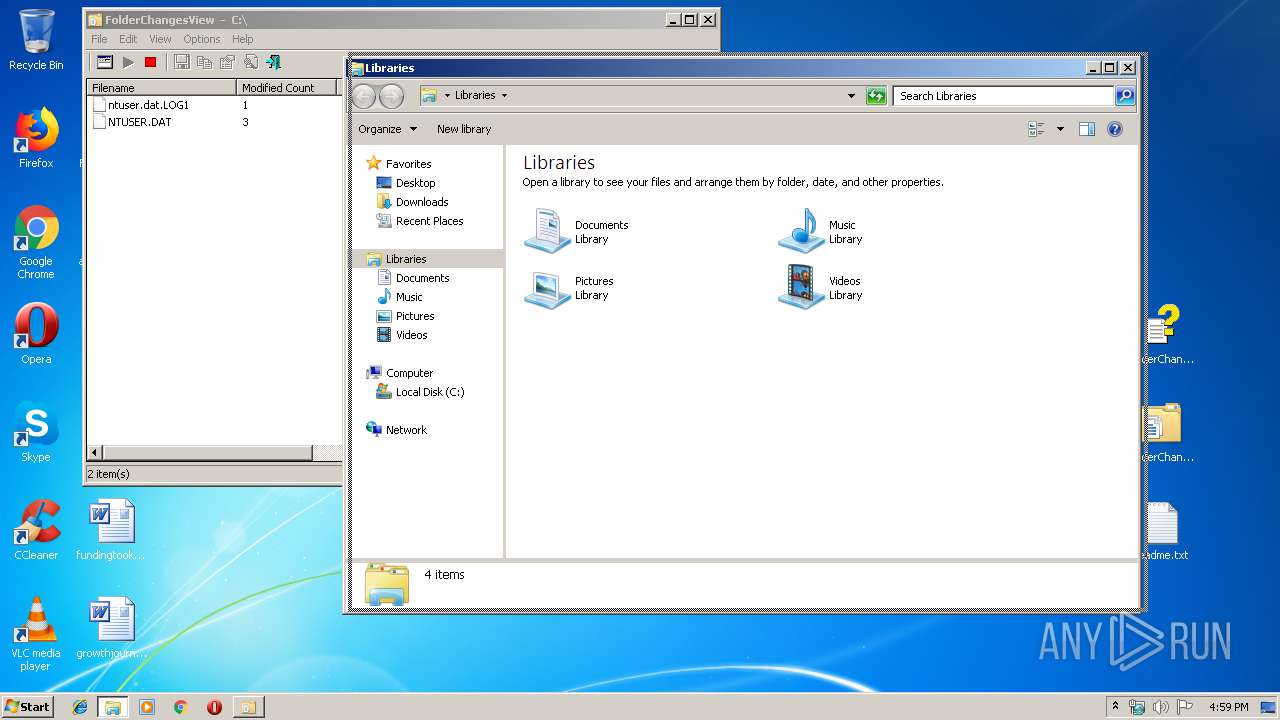
Task: Click the Recycle Bin desktop icon
Action: (x=36, y=40)
